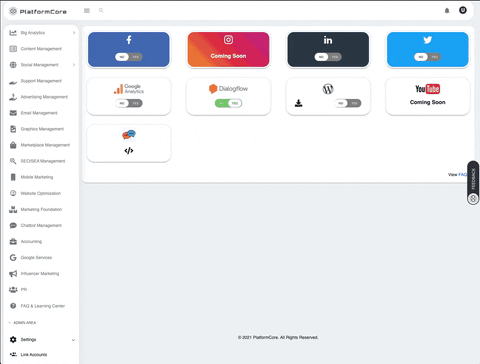This screenshot has width=480, height=364.
Task: Click the Twitter bird icon
Action: (428, 40)
